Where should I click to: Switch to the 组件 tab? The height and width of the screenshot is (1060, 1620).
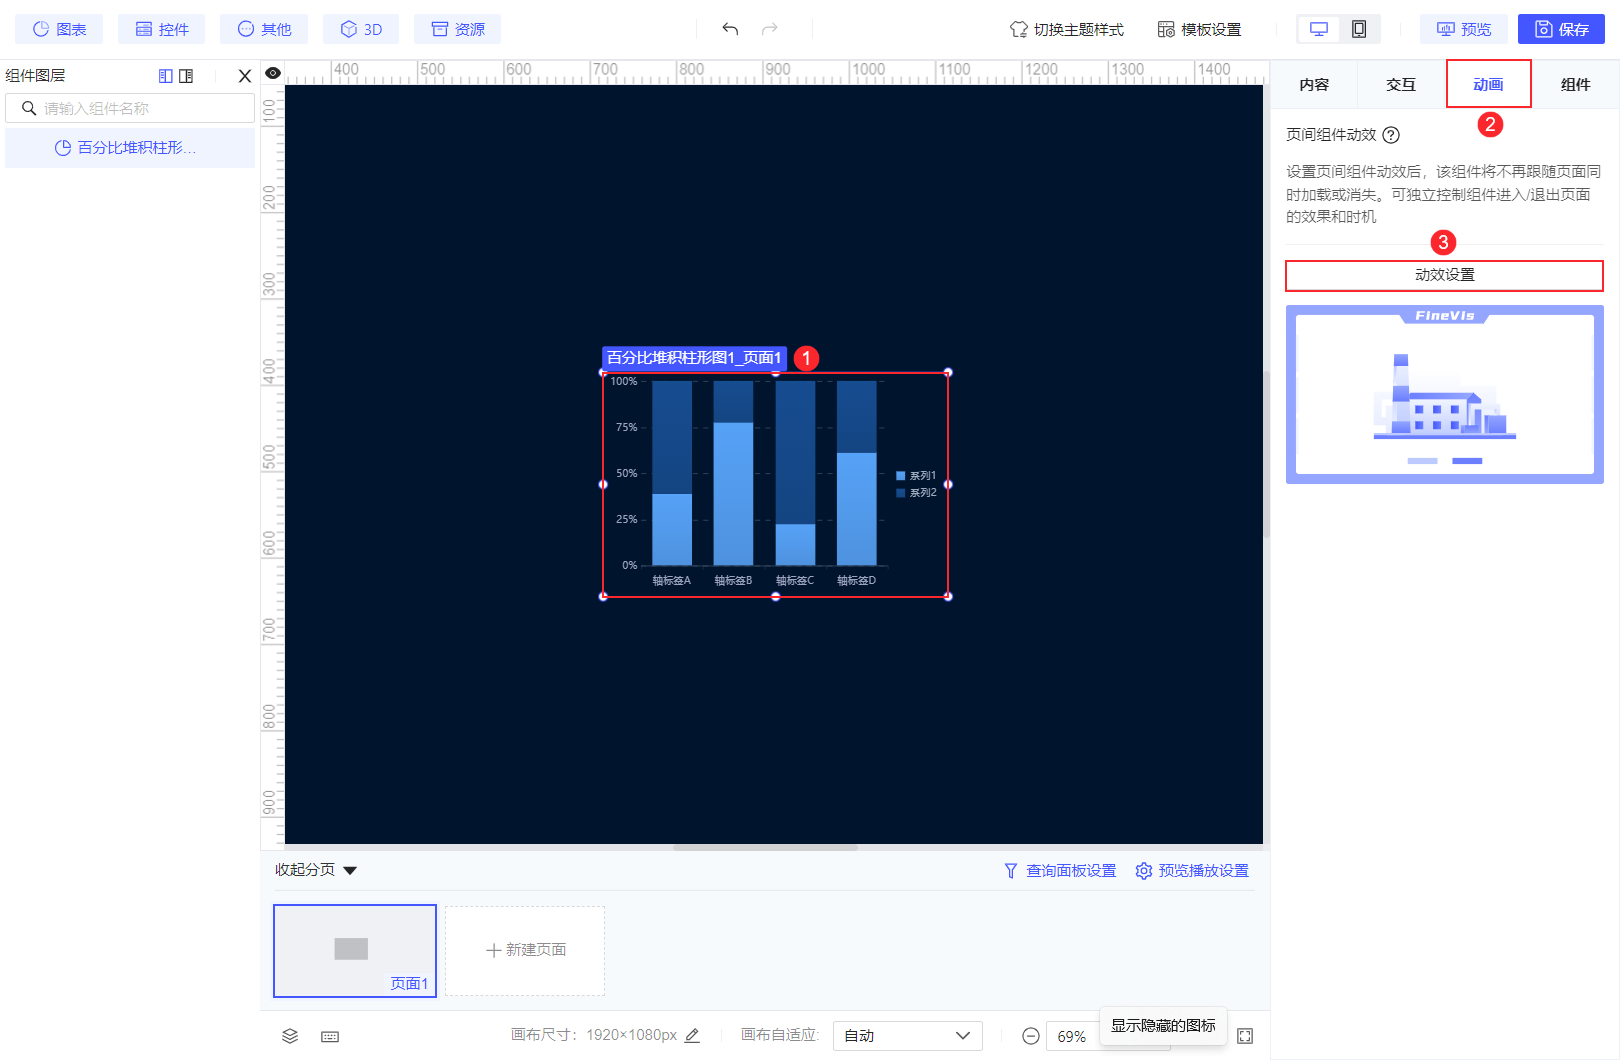point(1575,84)
